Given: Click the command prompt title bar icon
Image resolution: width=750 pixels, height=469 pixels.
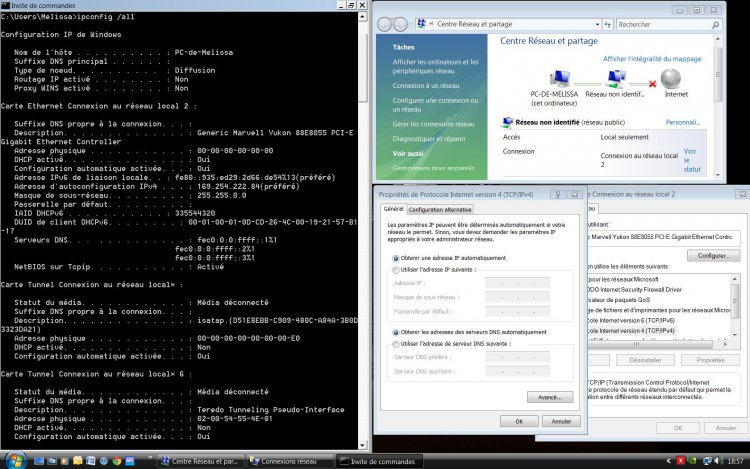Looking at the screenshot, I should (x=5, y=5).
